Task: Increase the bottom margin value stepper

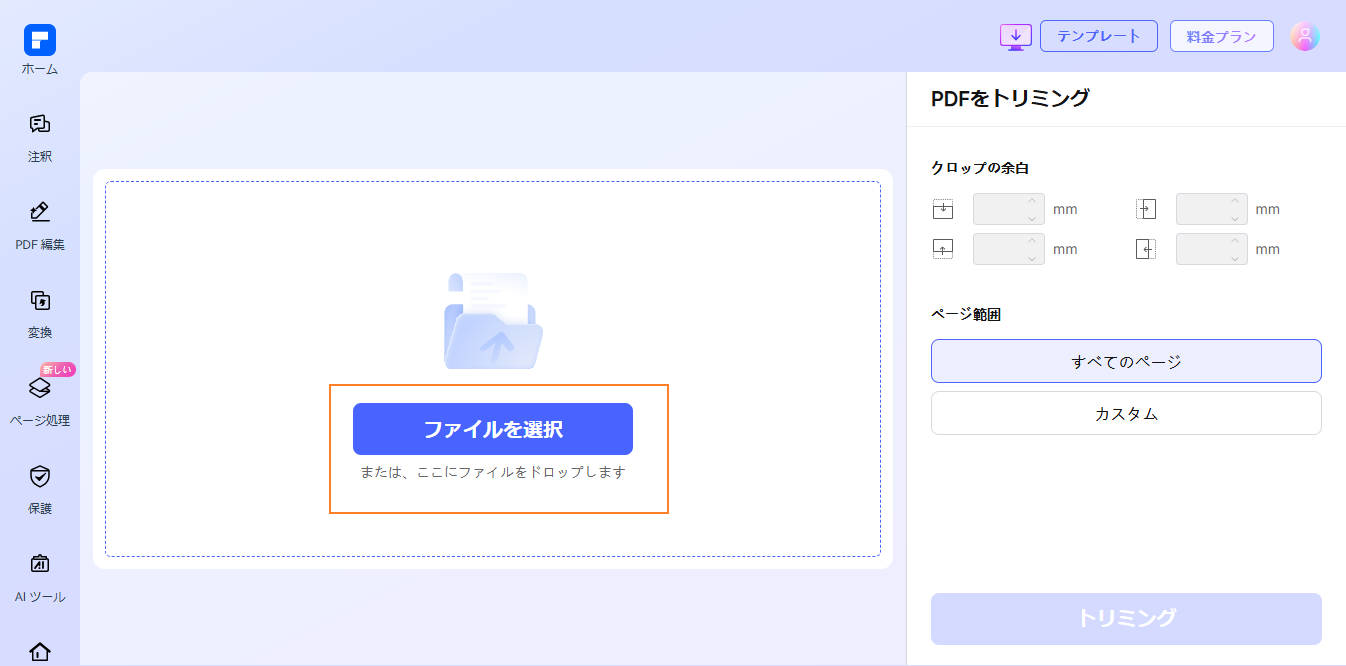Action: point(1032,241)
